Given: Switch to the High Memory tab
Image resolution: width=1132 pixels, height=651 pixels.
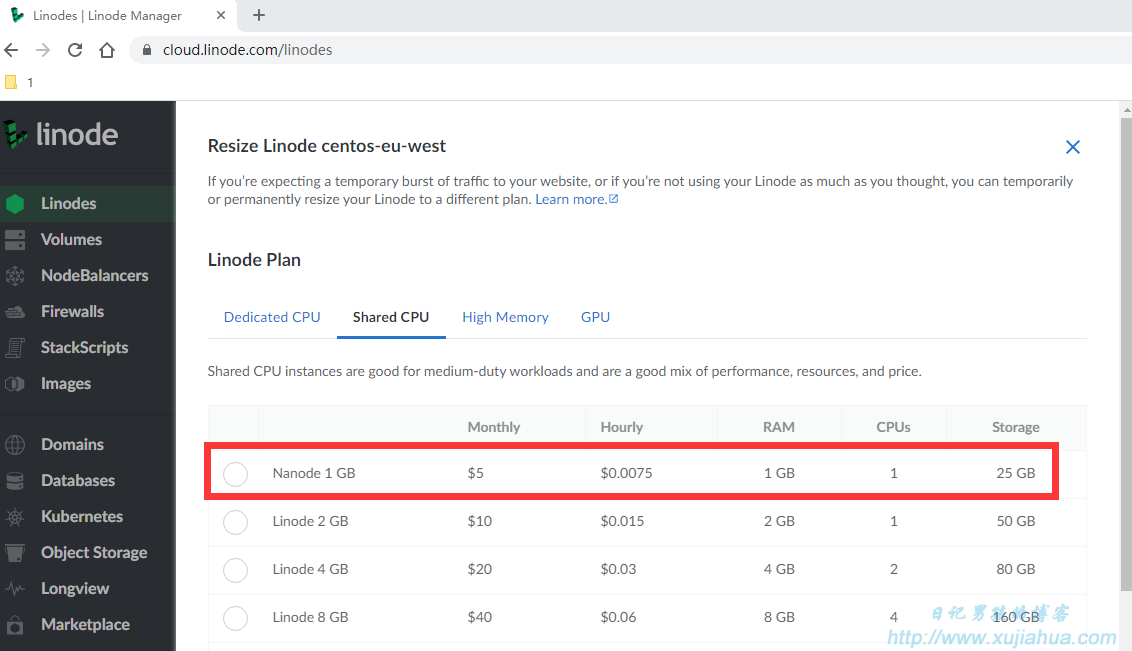Looking at the screenshot, I should click(505, 317).
